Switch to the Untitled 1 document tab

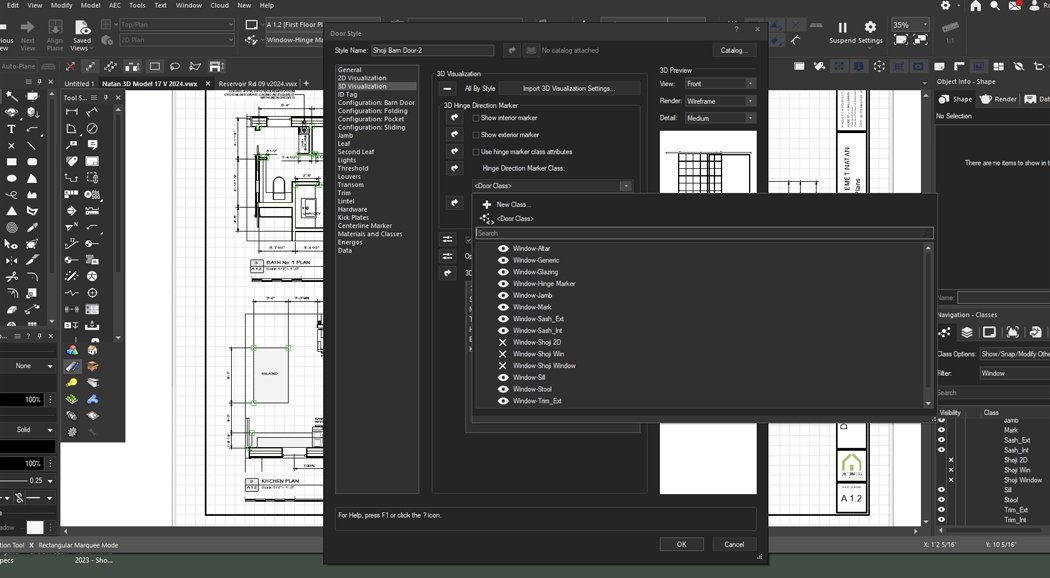tap(78, 83)
